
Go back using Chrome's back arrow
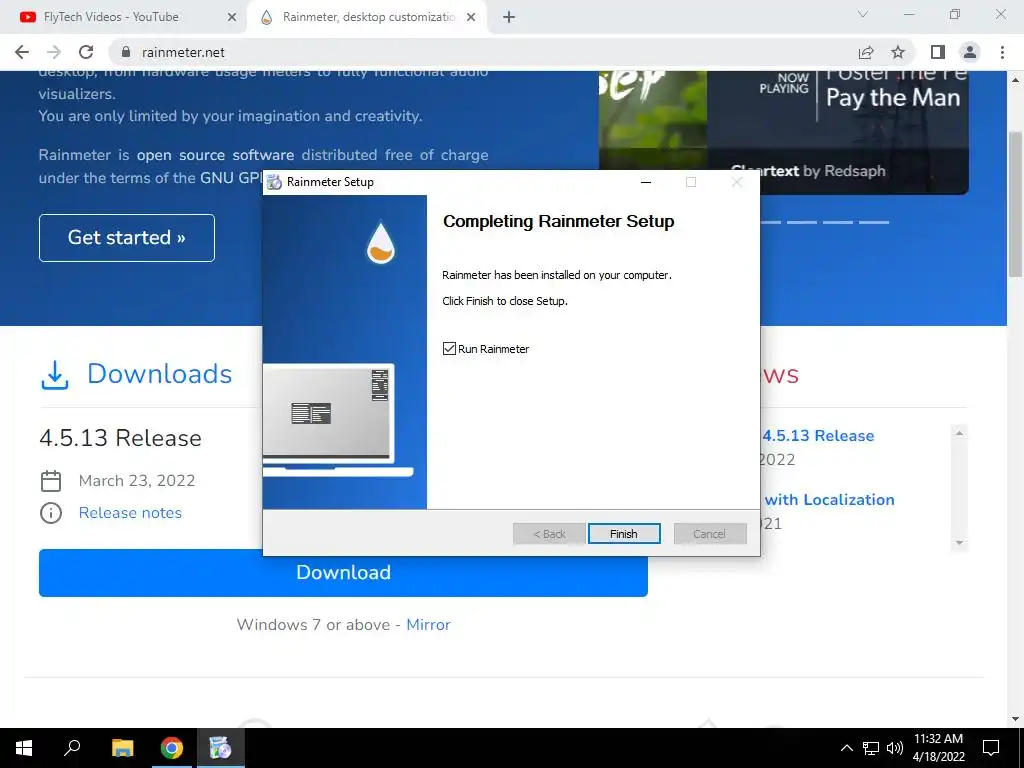(x=22, y=52)
